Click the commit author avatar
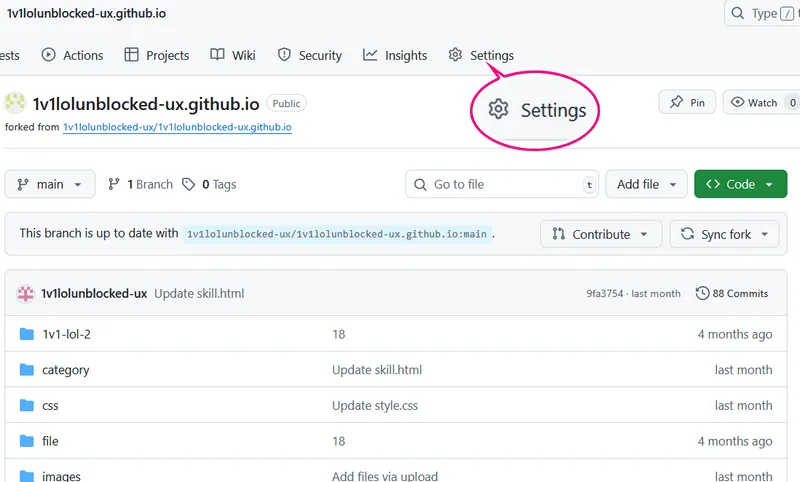Screen dimensions: 800x482 [x=26, y=293]
